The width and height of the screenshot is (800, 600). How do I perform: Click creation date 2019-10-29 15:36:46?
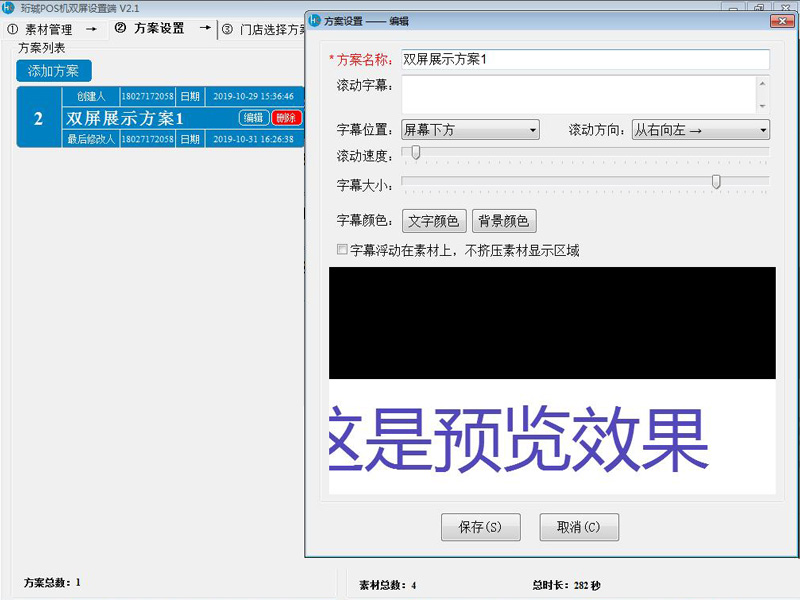click(254, 96)
